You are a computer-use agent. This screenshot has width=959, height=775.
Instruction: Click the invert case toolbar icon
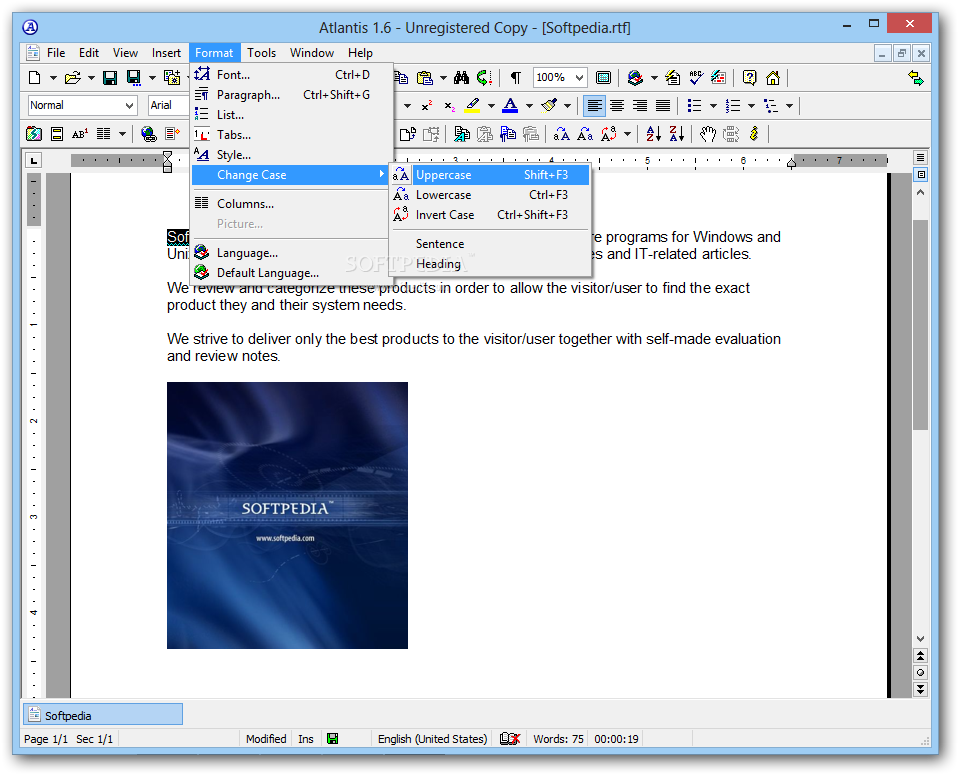(609, 134)
